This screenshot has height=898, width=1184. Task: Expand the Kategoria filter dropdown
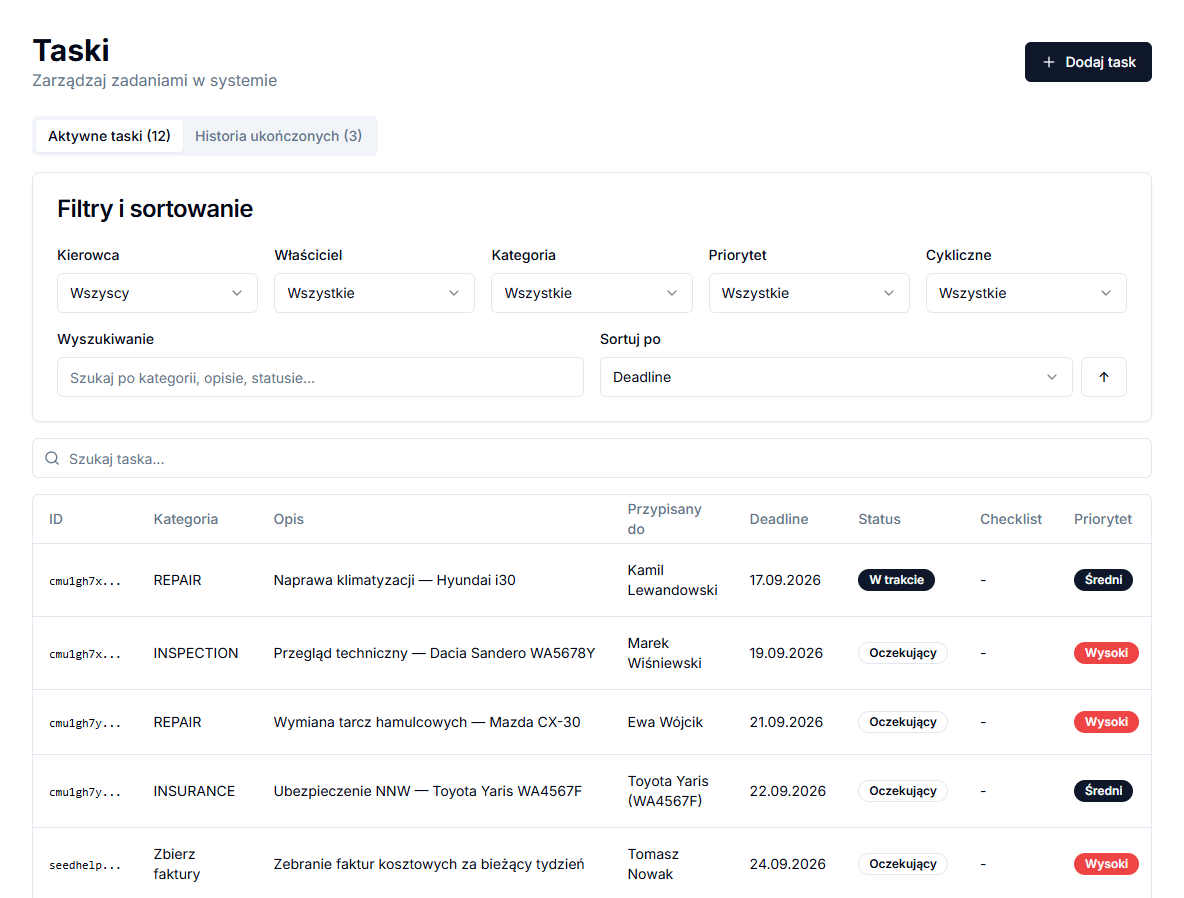591,293
